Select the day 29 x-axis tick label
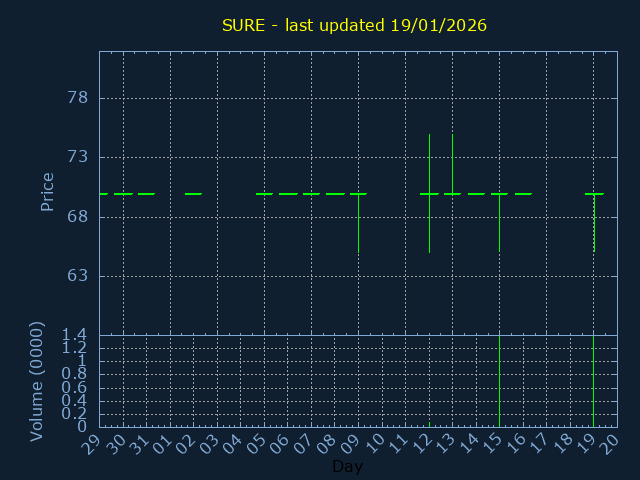 pyautogui.click(x=93, y=446)
